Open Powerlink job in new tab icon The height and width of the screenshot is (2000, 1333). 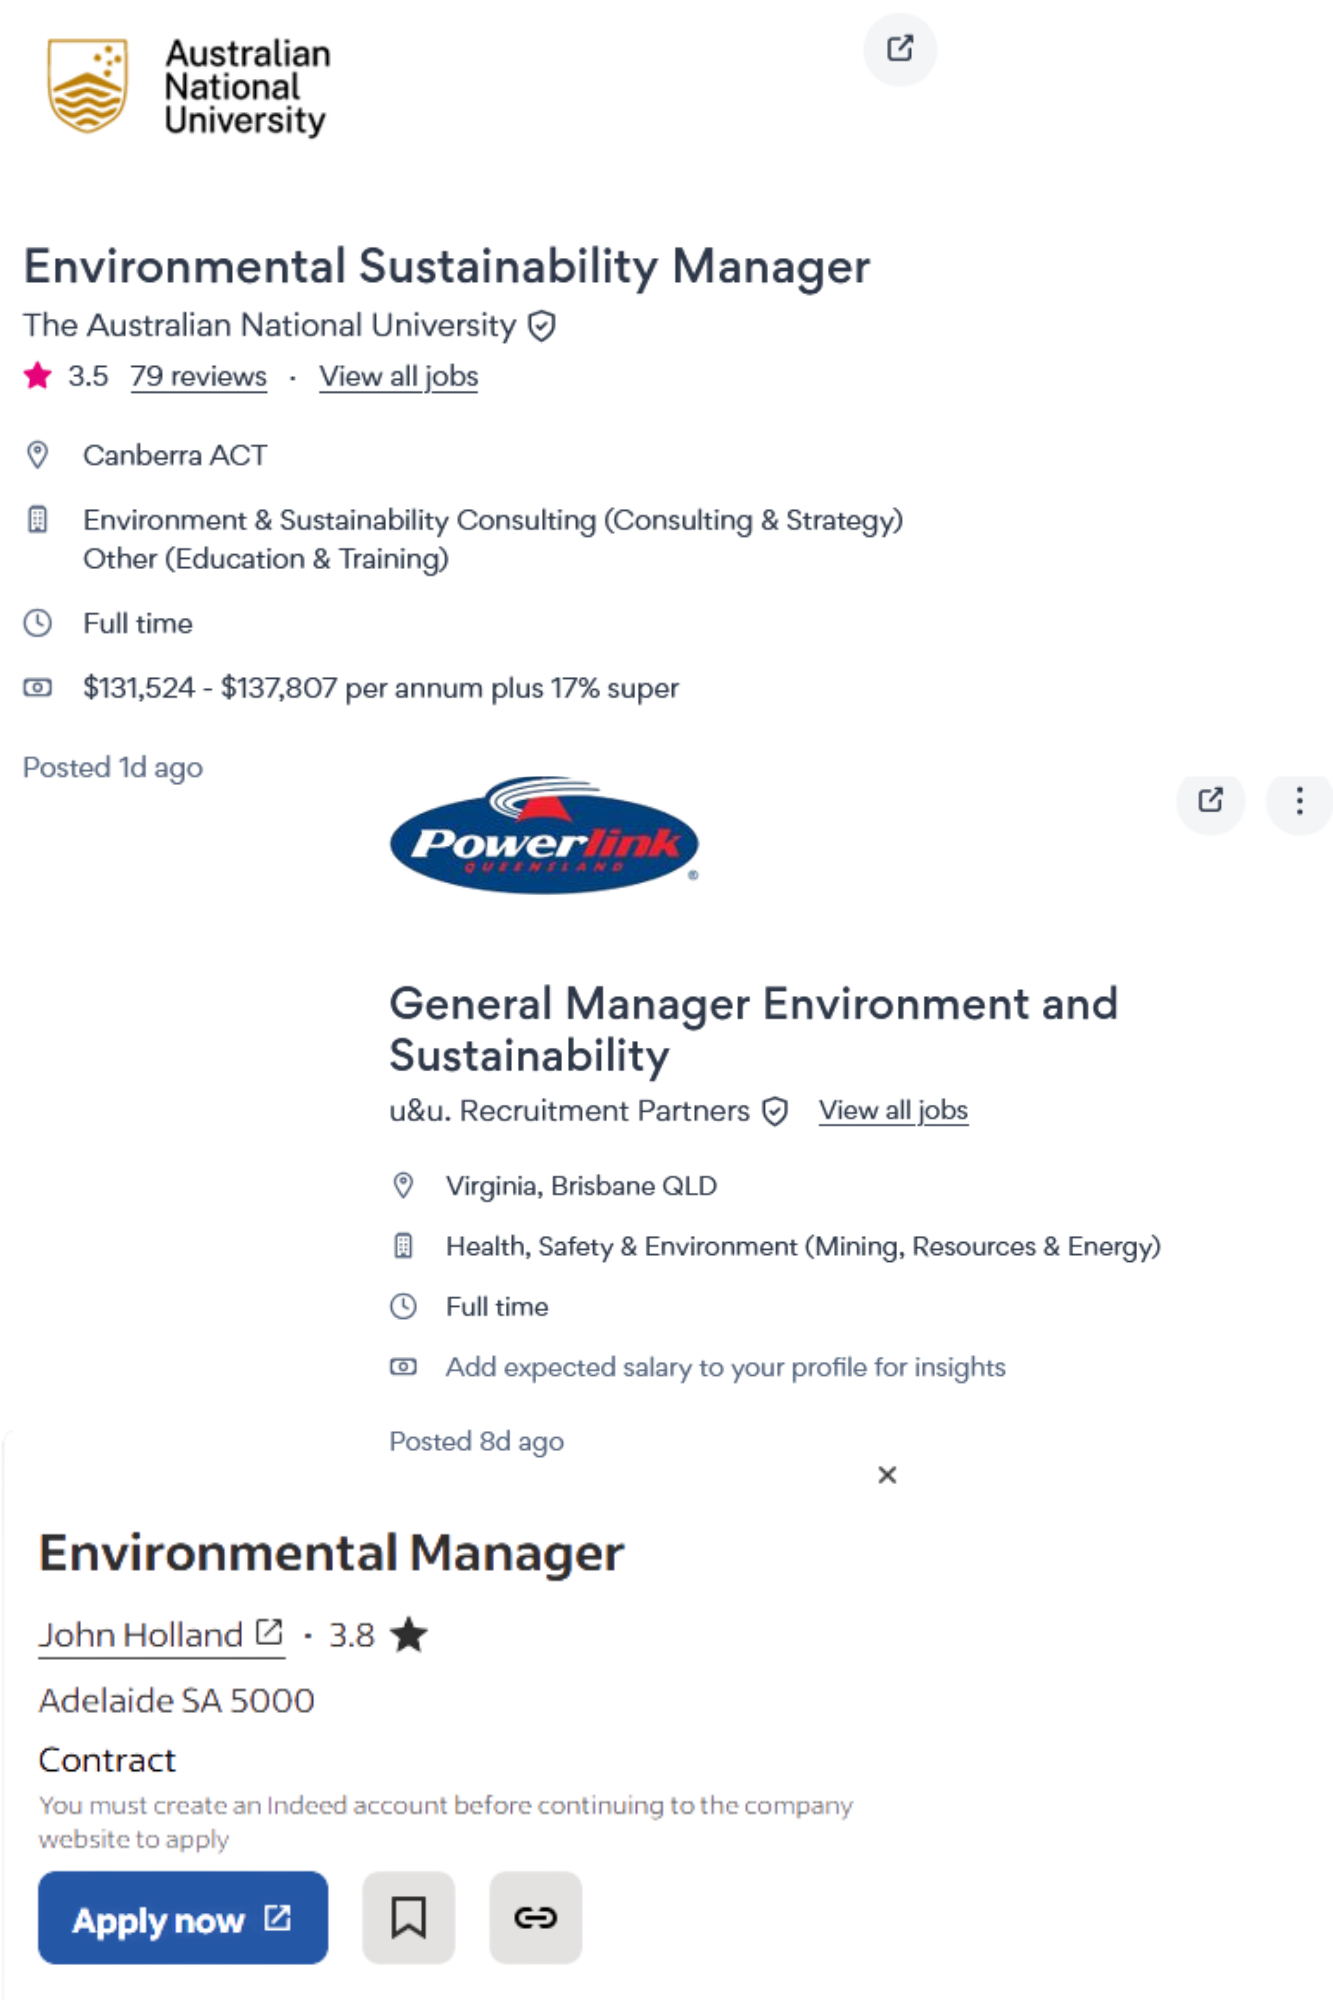coord(1210,800)
